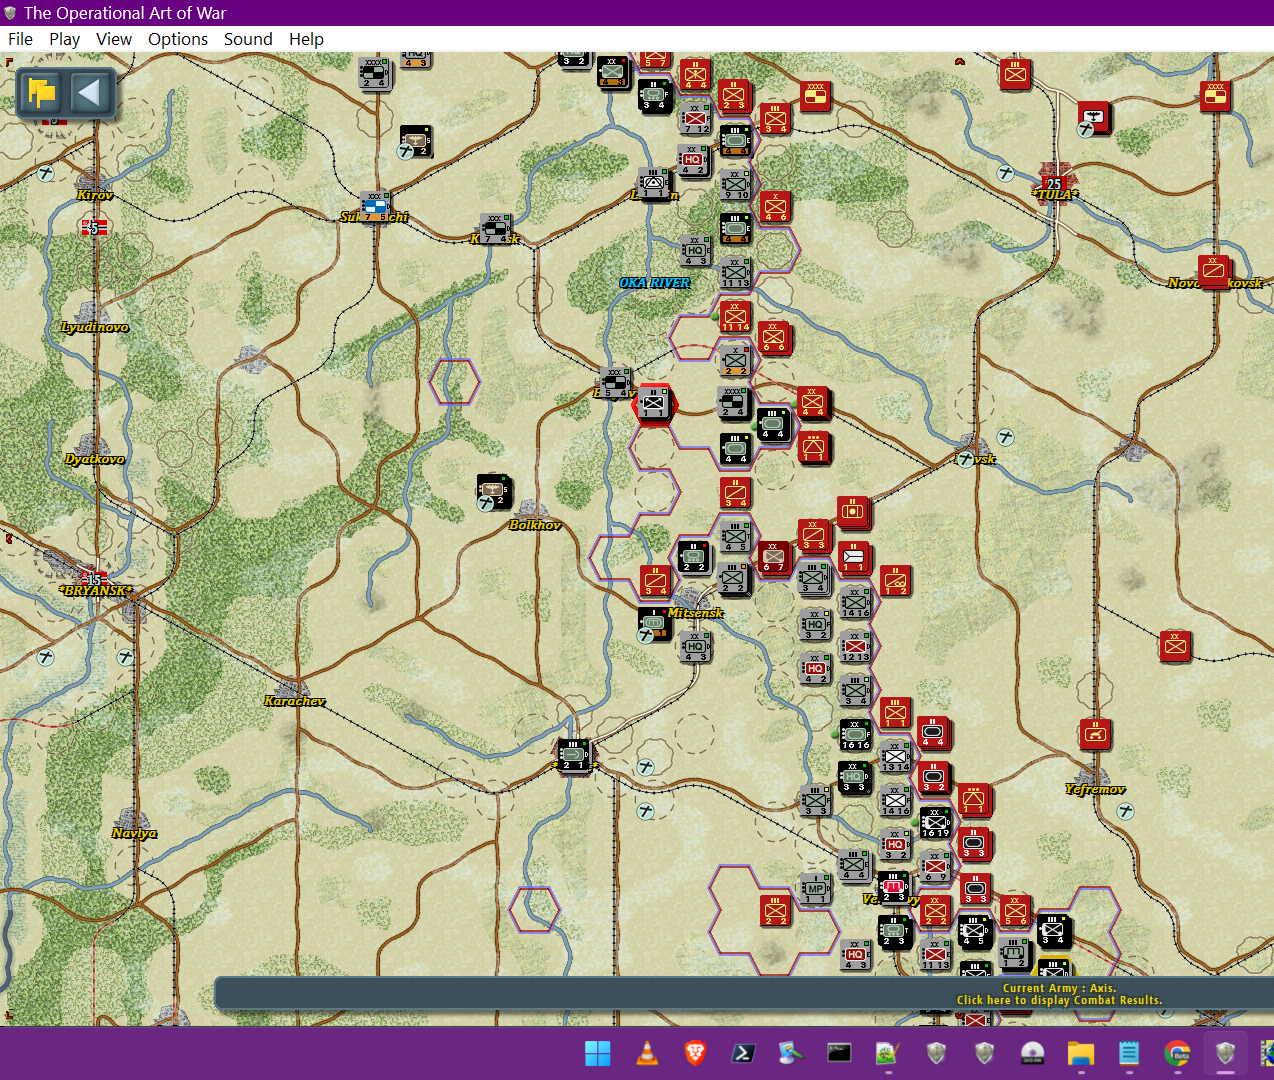Click the Karachev city label
This screenshot has height=1080, width=1274.
pyautogui.click(x=294, y=701)
